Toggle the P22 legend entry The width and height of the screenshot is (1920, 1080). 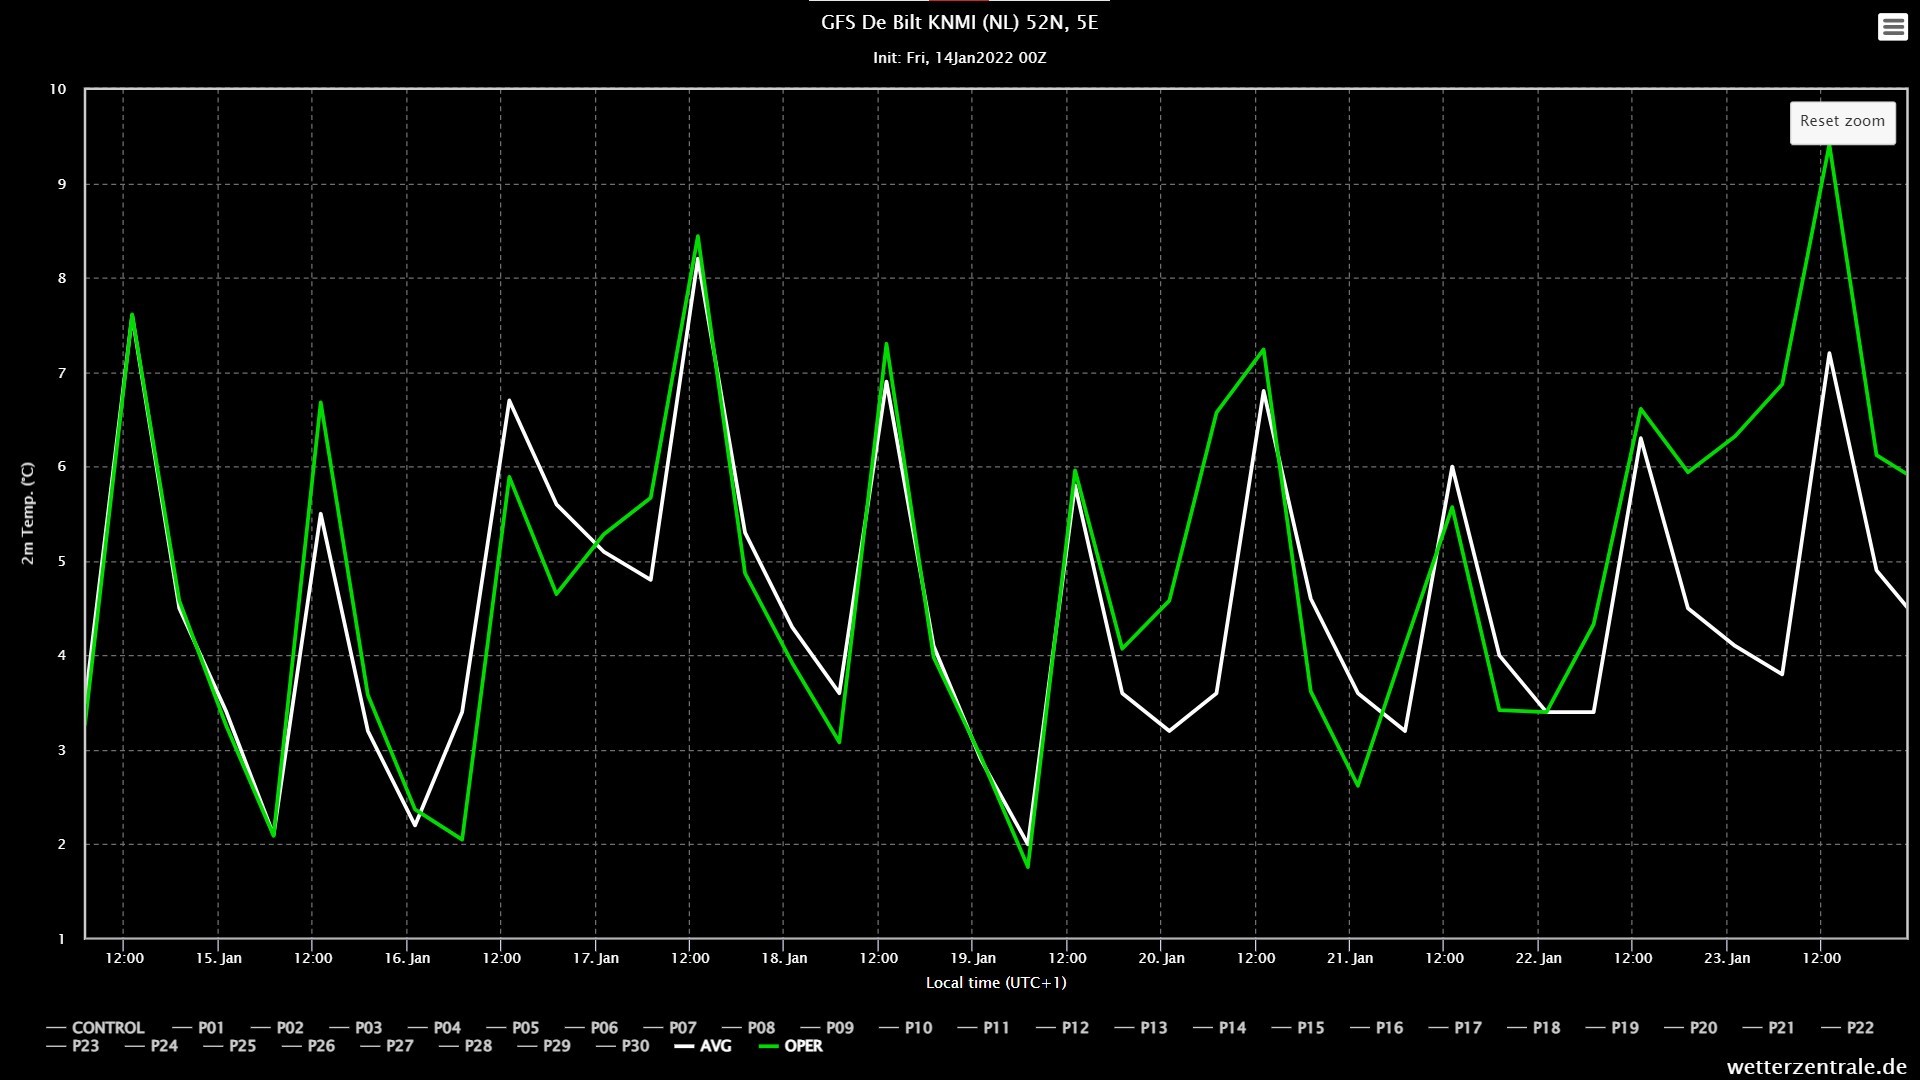1860,1028
